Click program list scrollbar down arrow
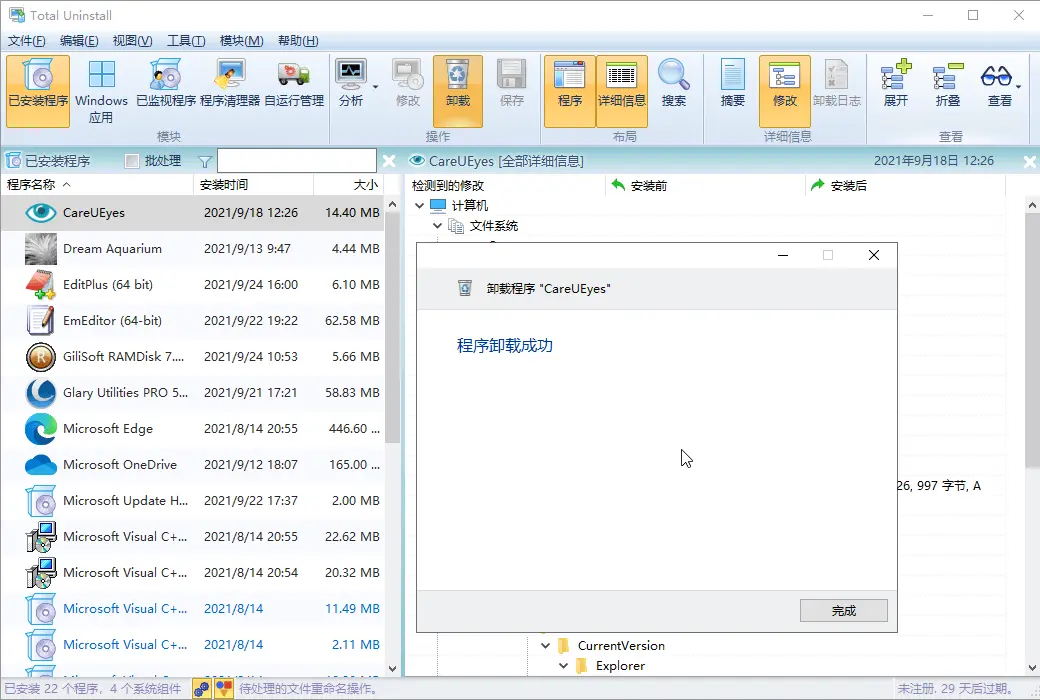1040x700 pixels. coord(392,669)
